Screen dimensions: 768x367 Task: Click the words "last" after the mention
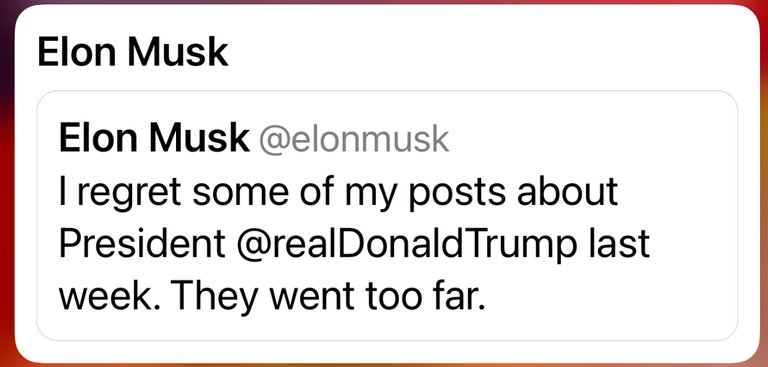(x=618, y=243)
